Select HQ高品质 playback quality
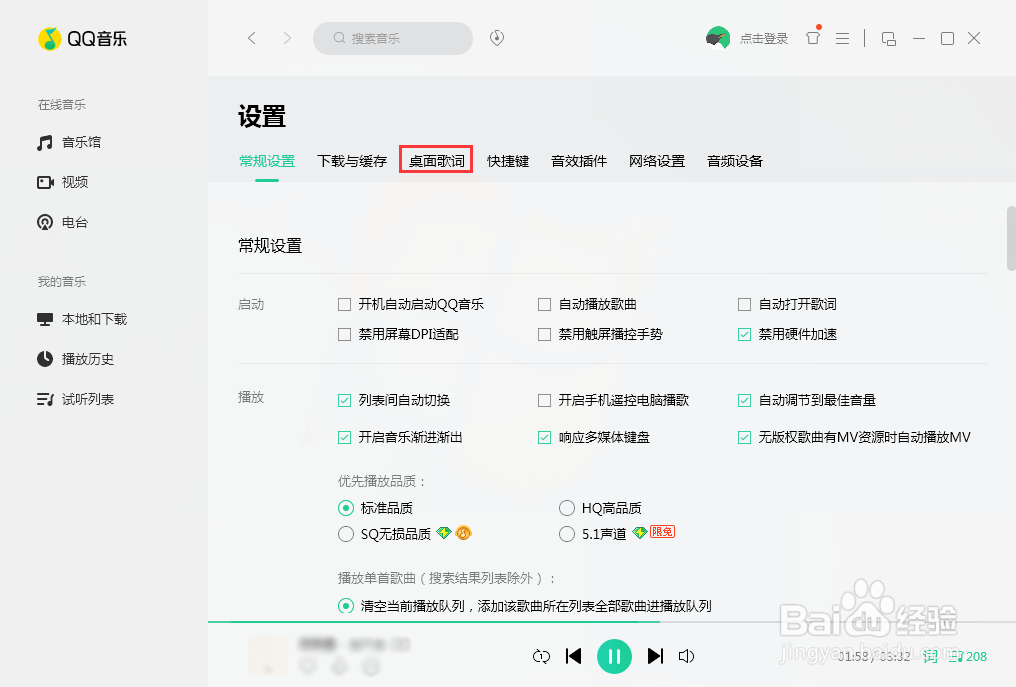The image size is (1016, 687). [567, 507]
